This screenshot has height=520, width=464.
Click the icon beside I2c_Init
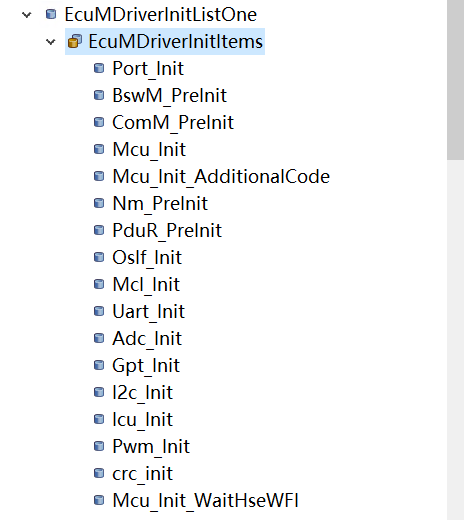pyautogui.click(x=99, y=392)
